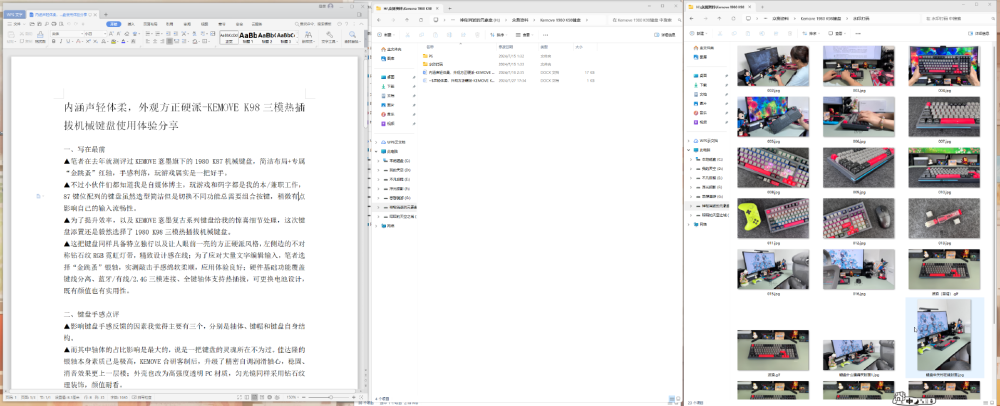Image resolution: width=1000 pixels, height=406 pixels.
Task: Center the paragraph in WPS
Action: tap(155, 41)
